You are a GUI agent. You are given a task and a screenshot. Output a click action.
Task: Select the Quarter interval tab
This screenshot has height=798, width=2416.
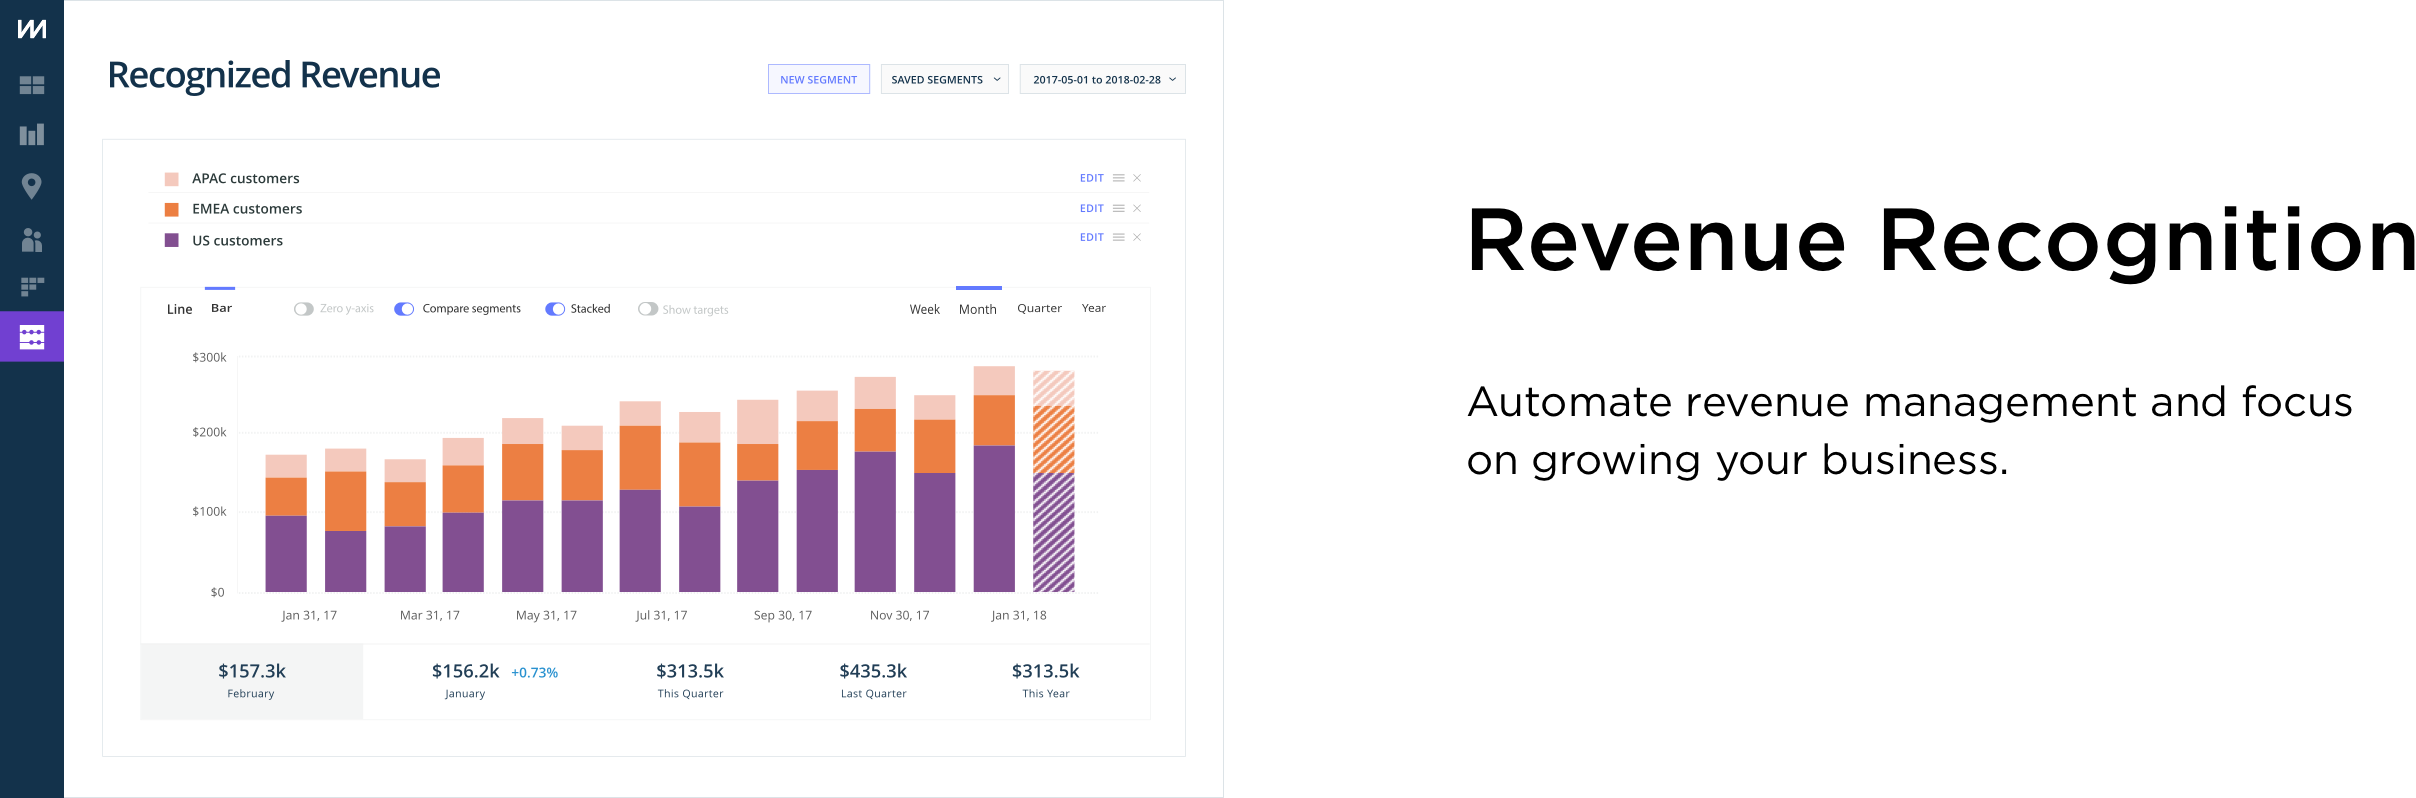tap(1039, 308)
